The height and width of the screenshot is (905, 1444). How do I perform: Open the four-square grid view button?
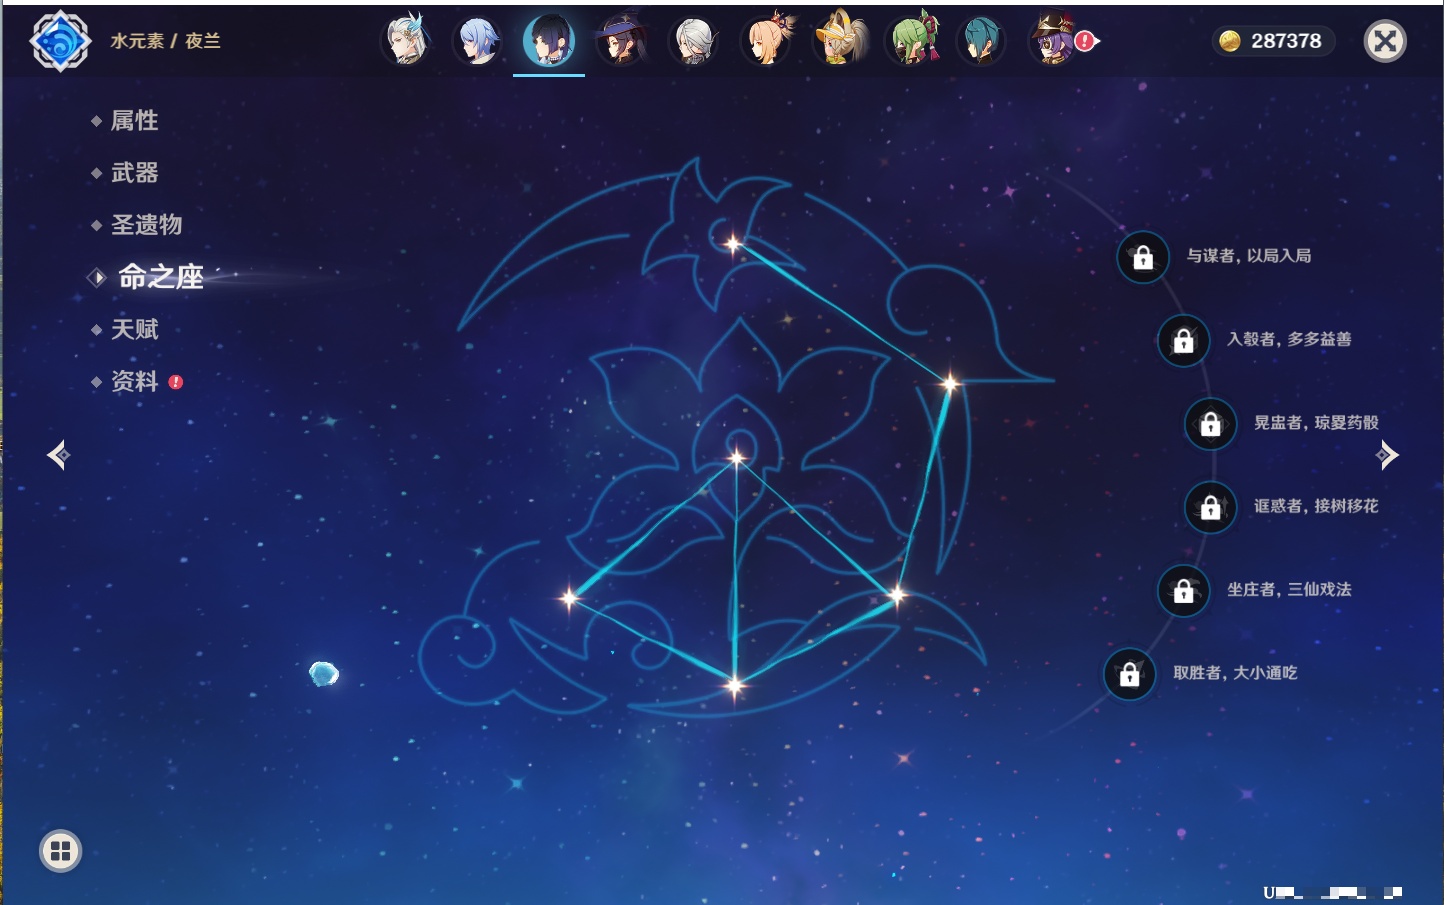click(60, 851)
